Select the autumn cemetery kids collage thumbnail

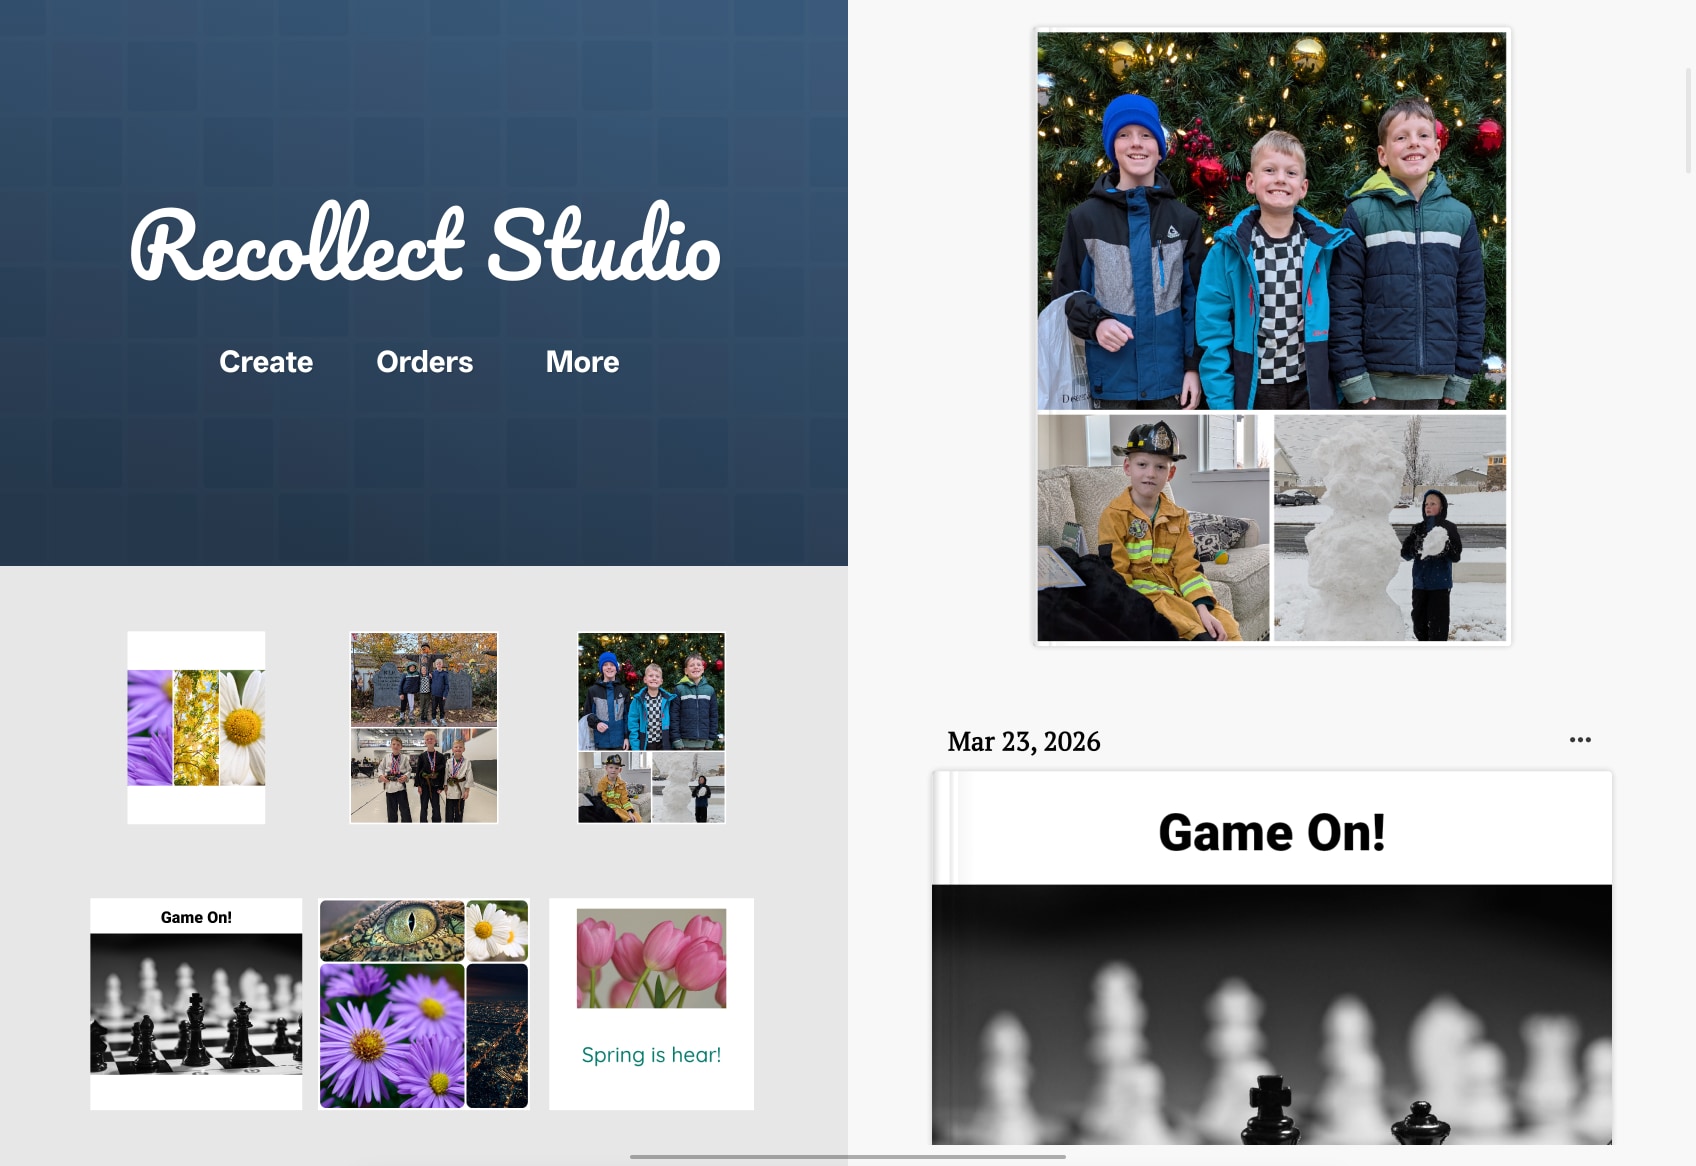coord(424,727)
